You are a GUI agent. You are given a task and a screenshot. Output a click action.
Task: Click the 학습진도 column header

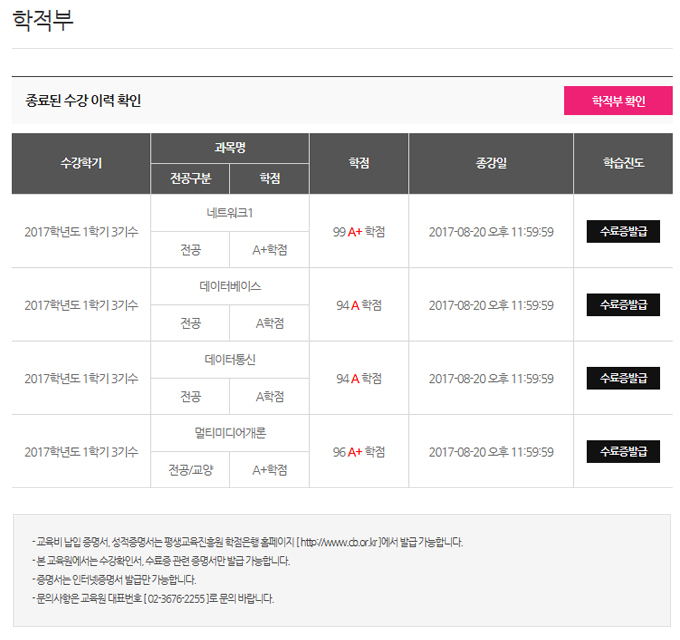coord(623,163)
